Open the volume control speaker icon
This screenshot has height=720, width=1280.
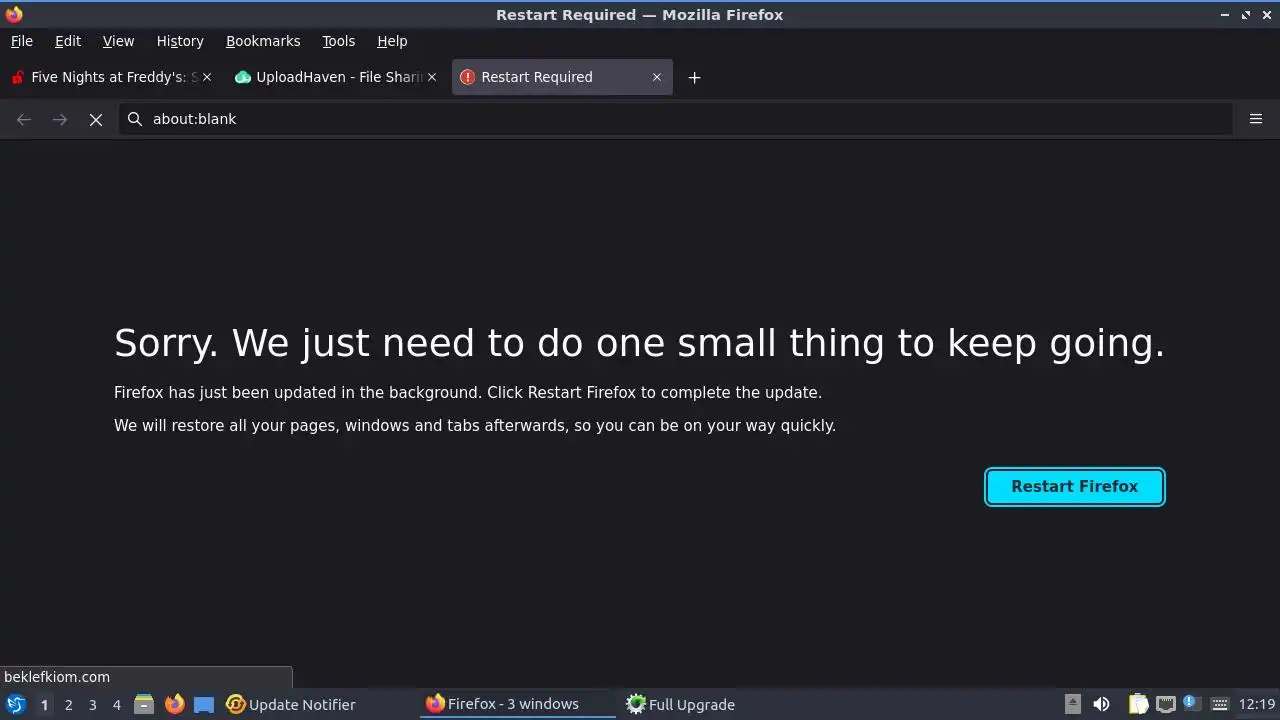pos(1101,704)
